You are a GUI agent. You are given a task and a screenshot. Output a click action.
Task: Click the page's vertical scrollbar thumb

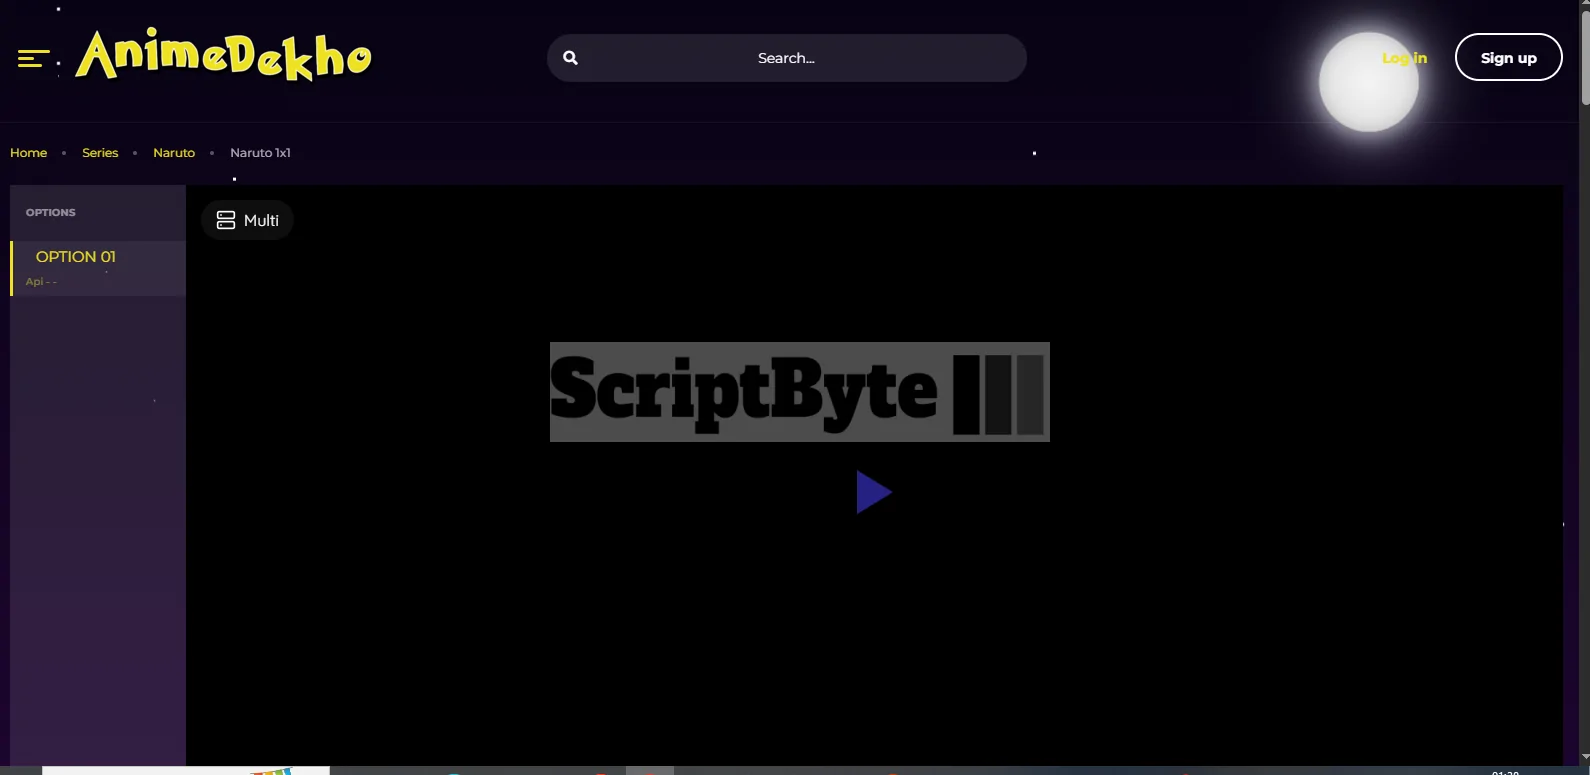(x=1584, y=55)
